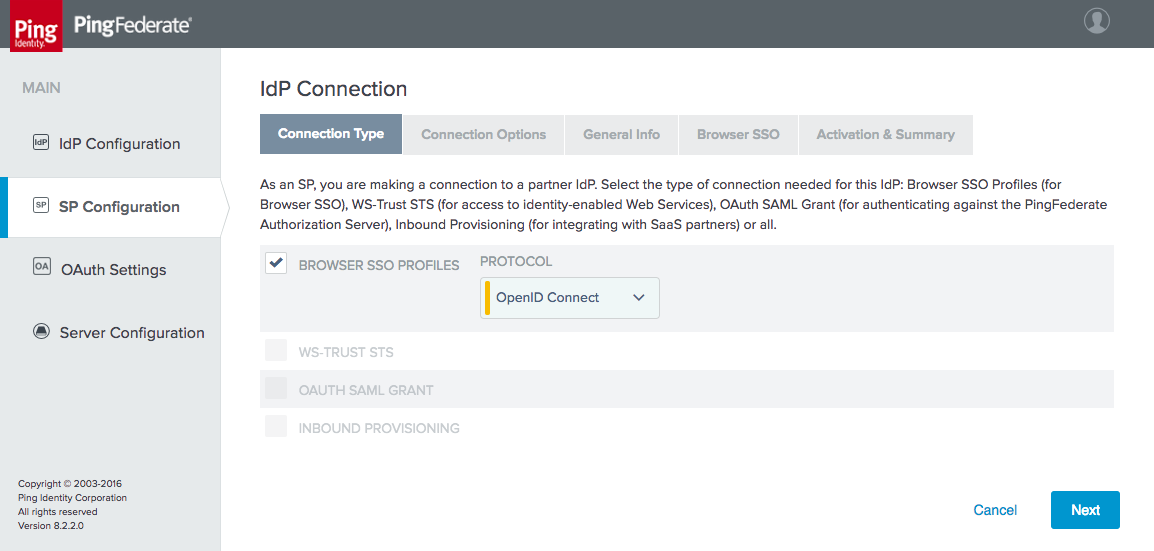
Task: Switch to the Connection Options tab
Action: point(484,135)
